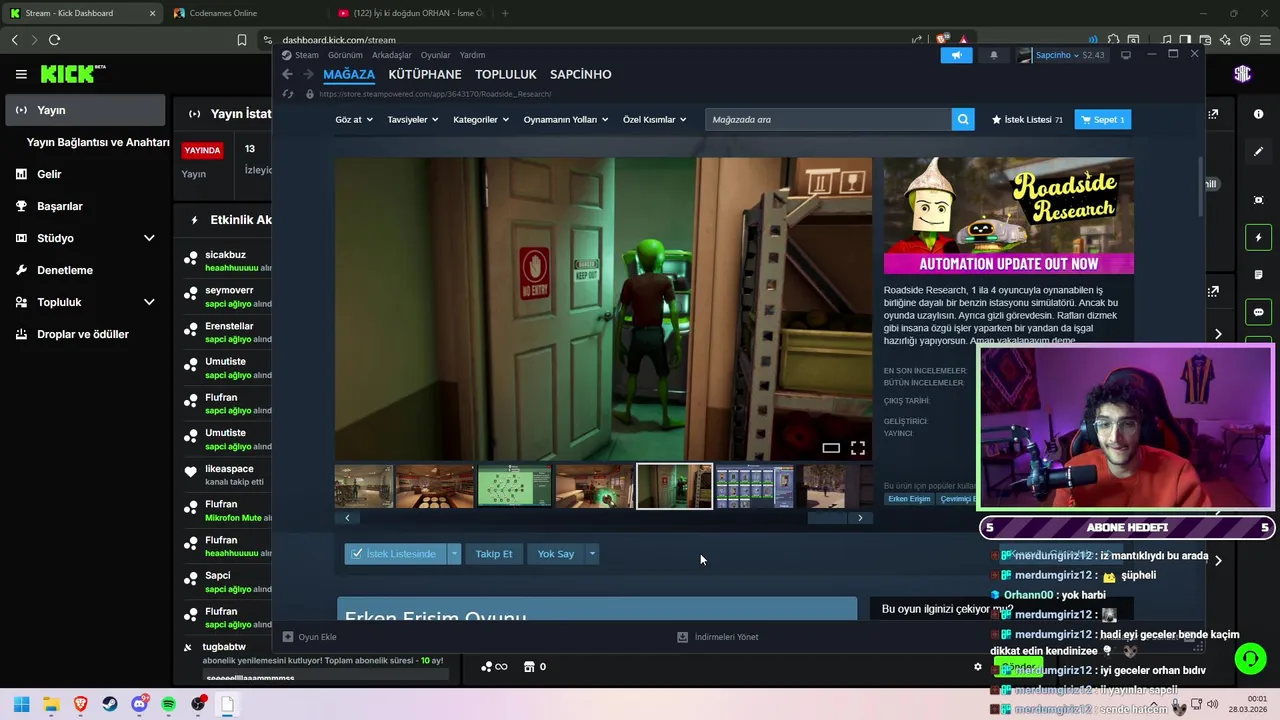Click Oyun Ekle in Steam footer
This screenshot has height=720, width=1280.
coord(309,637)
